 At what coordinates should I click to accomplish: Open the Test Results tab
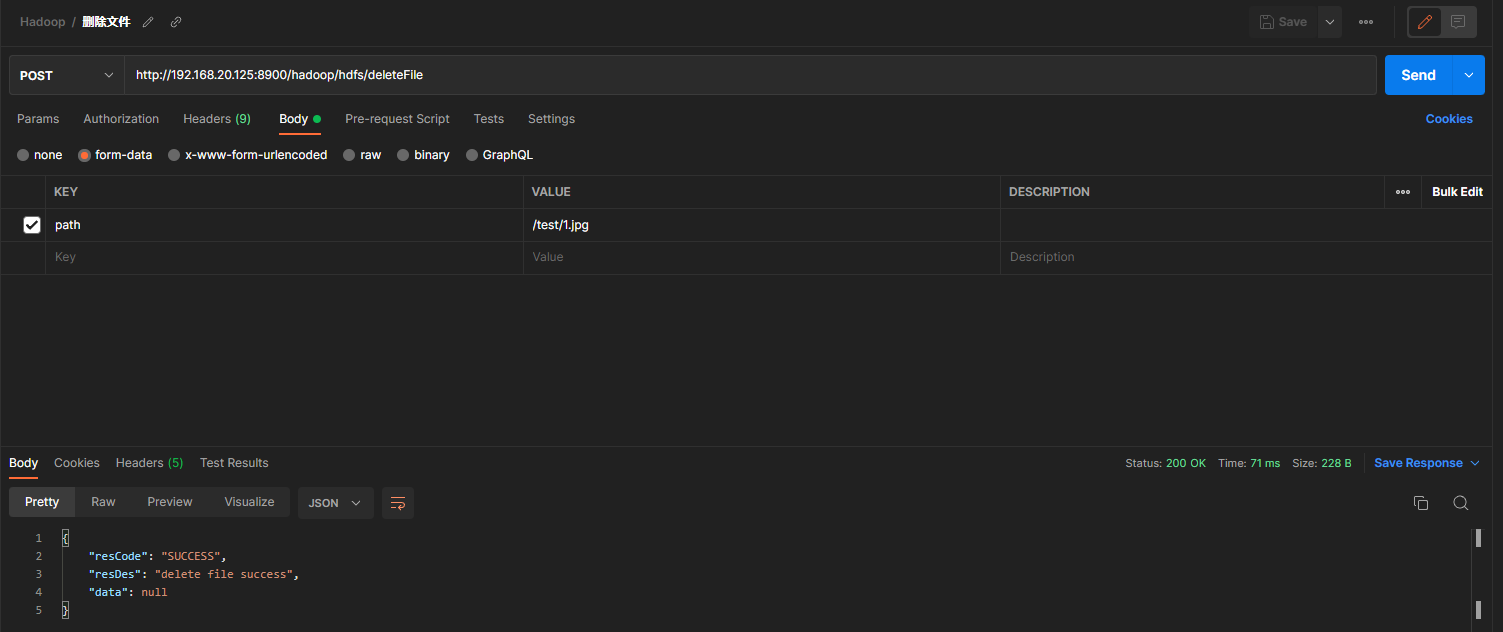point(234,463)
